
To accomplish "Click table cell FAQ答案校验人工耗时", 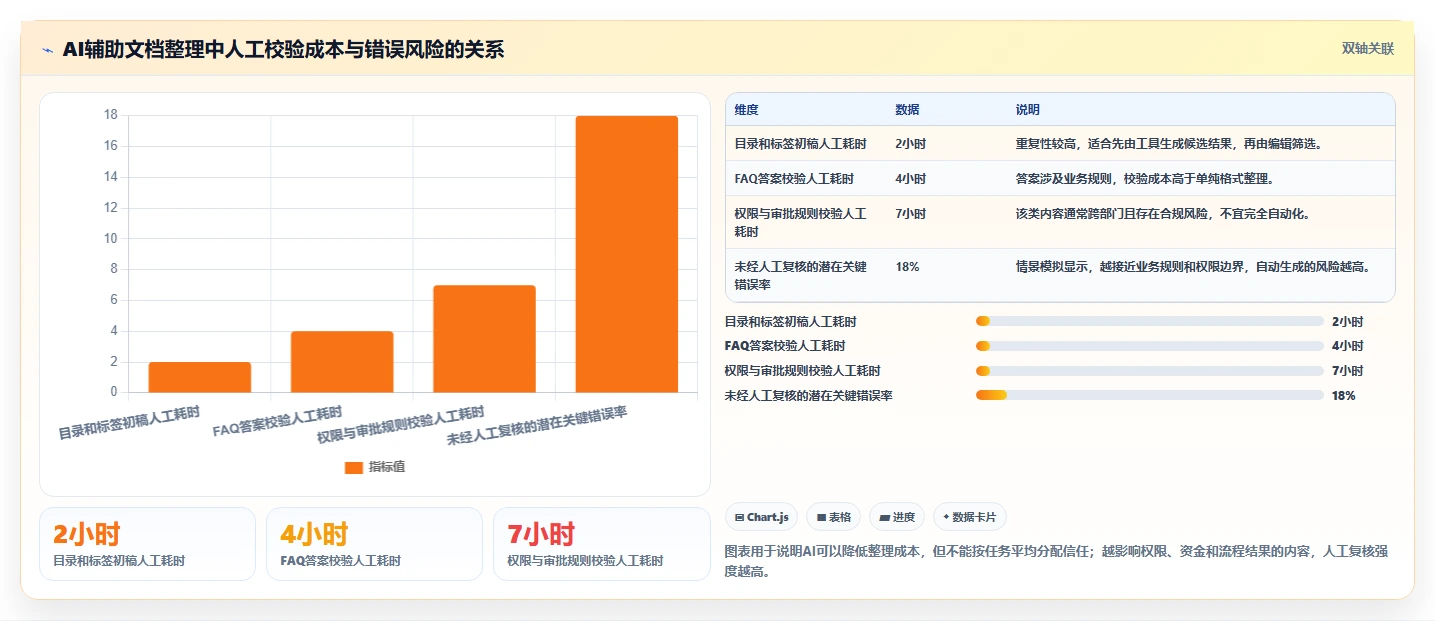I will [794, 179].
